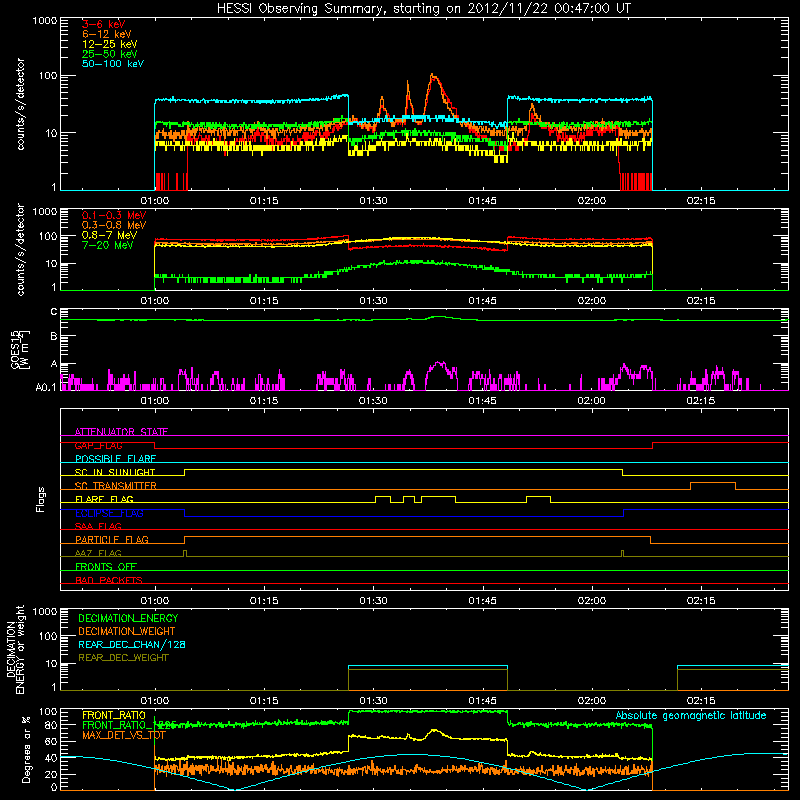Image resolution: width=800 pixels, height=800 pixels.
Task: Click the PARTICLE_FLAG label
Action: (x=112, y=539)
